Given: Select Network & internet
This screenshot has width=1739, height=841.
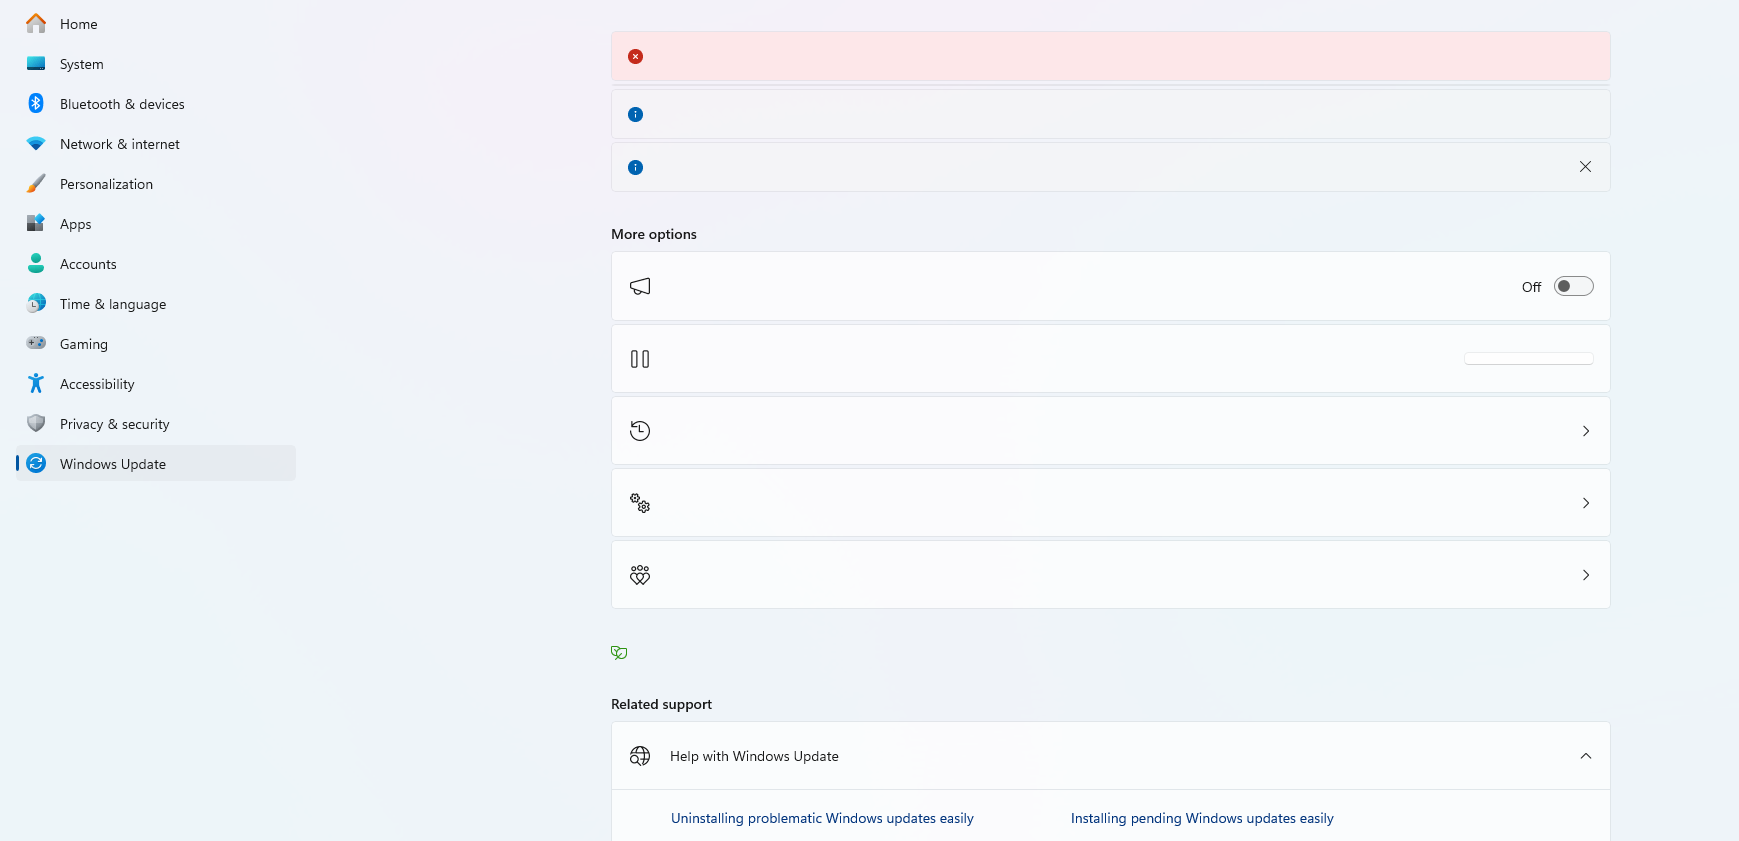Looking at the screenshot, I should pos(155,144).
